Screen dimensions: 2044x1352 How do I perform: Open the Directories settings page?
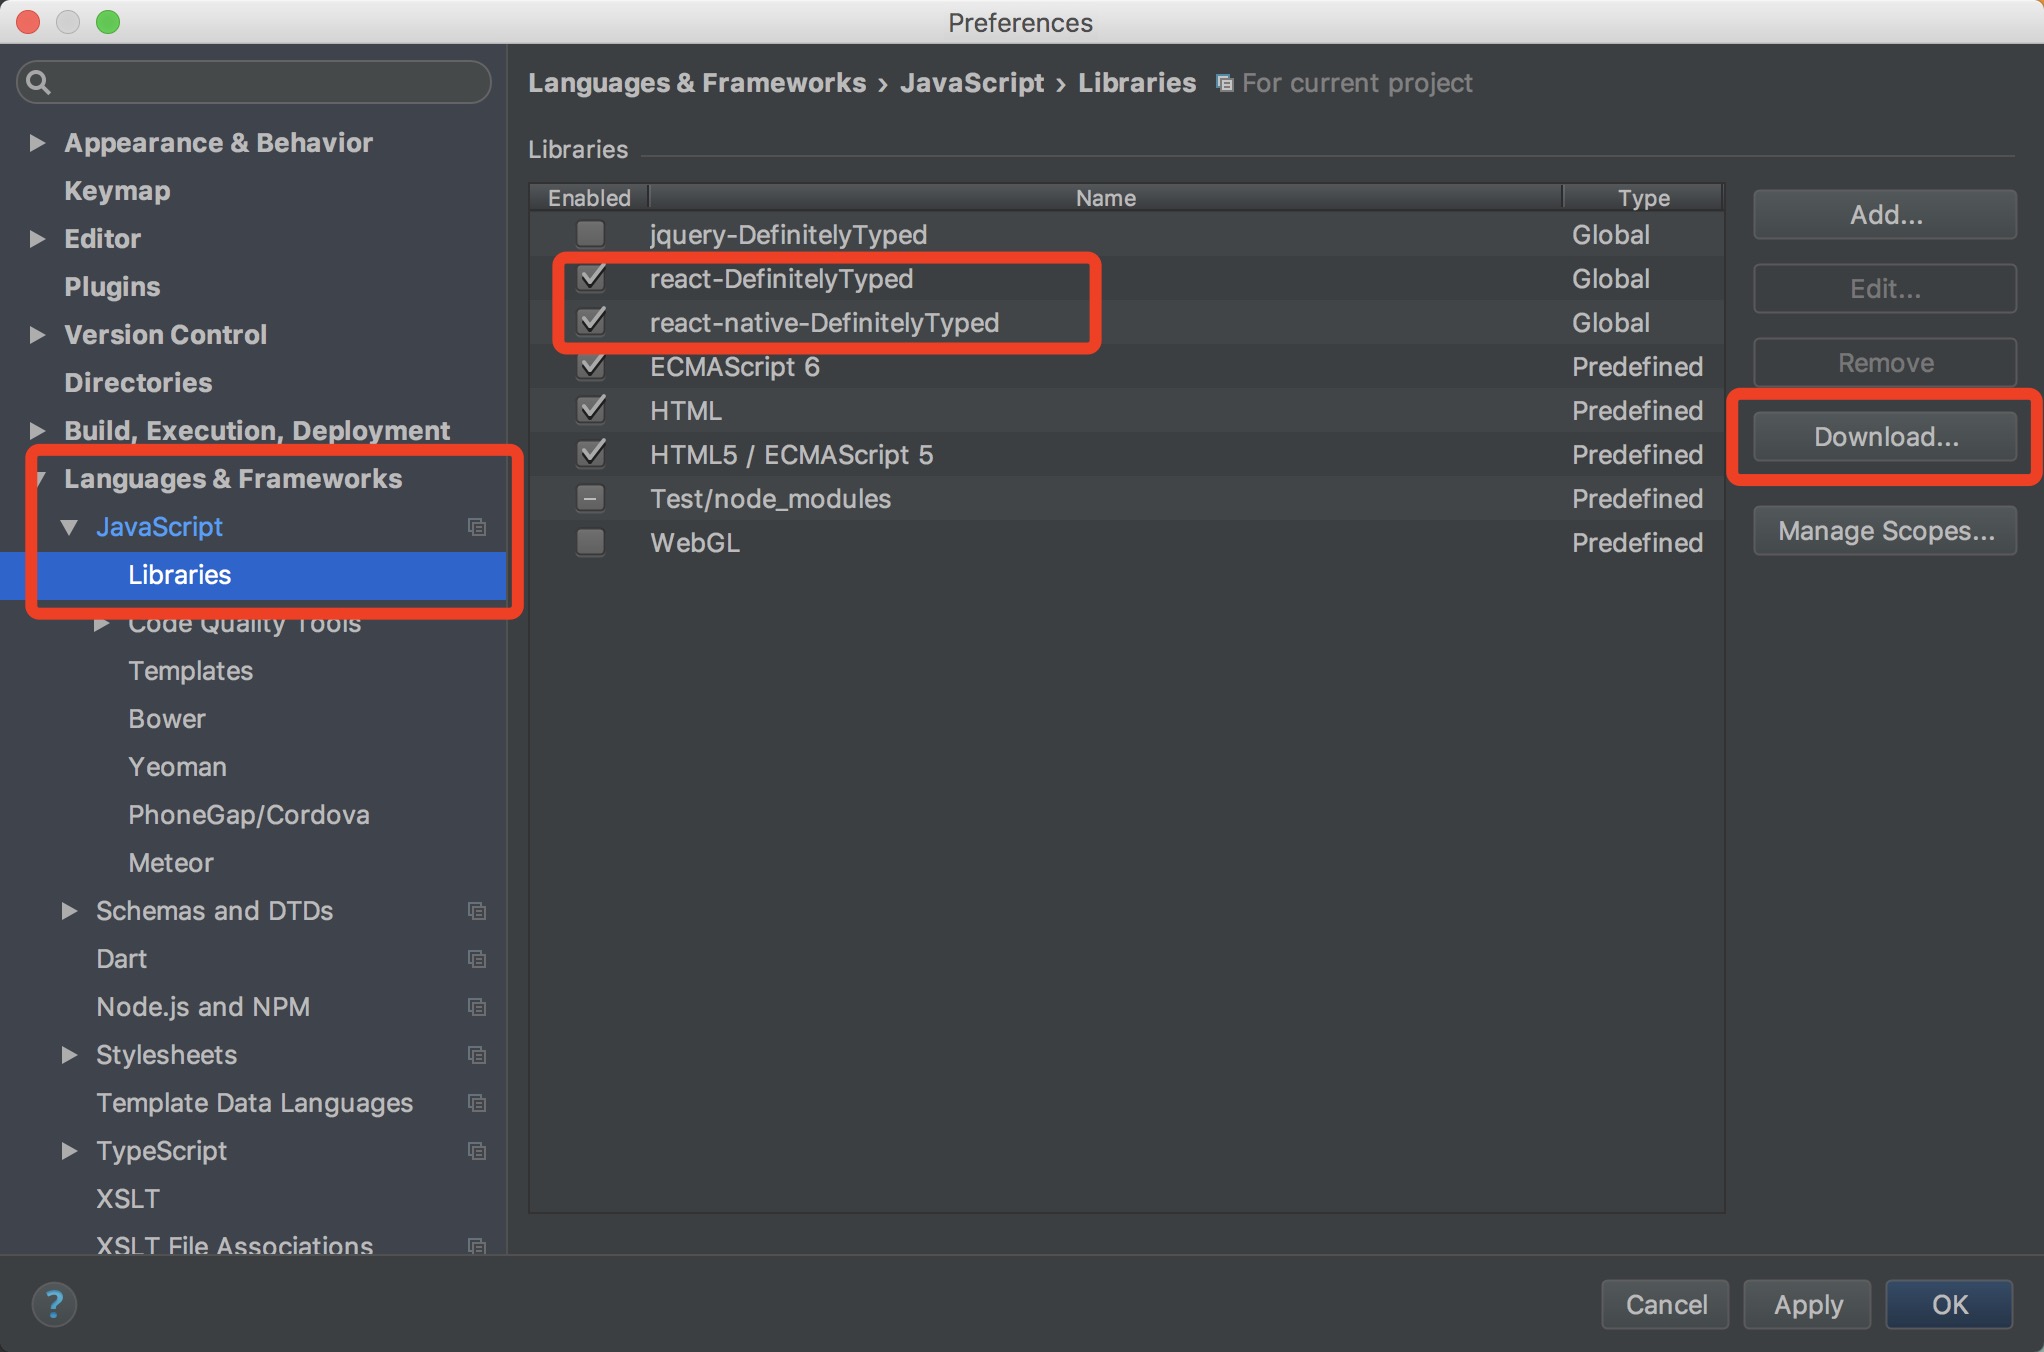tap(138, 383)
